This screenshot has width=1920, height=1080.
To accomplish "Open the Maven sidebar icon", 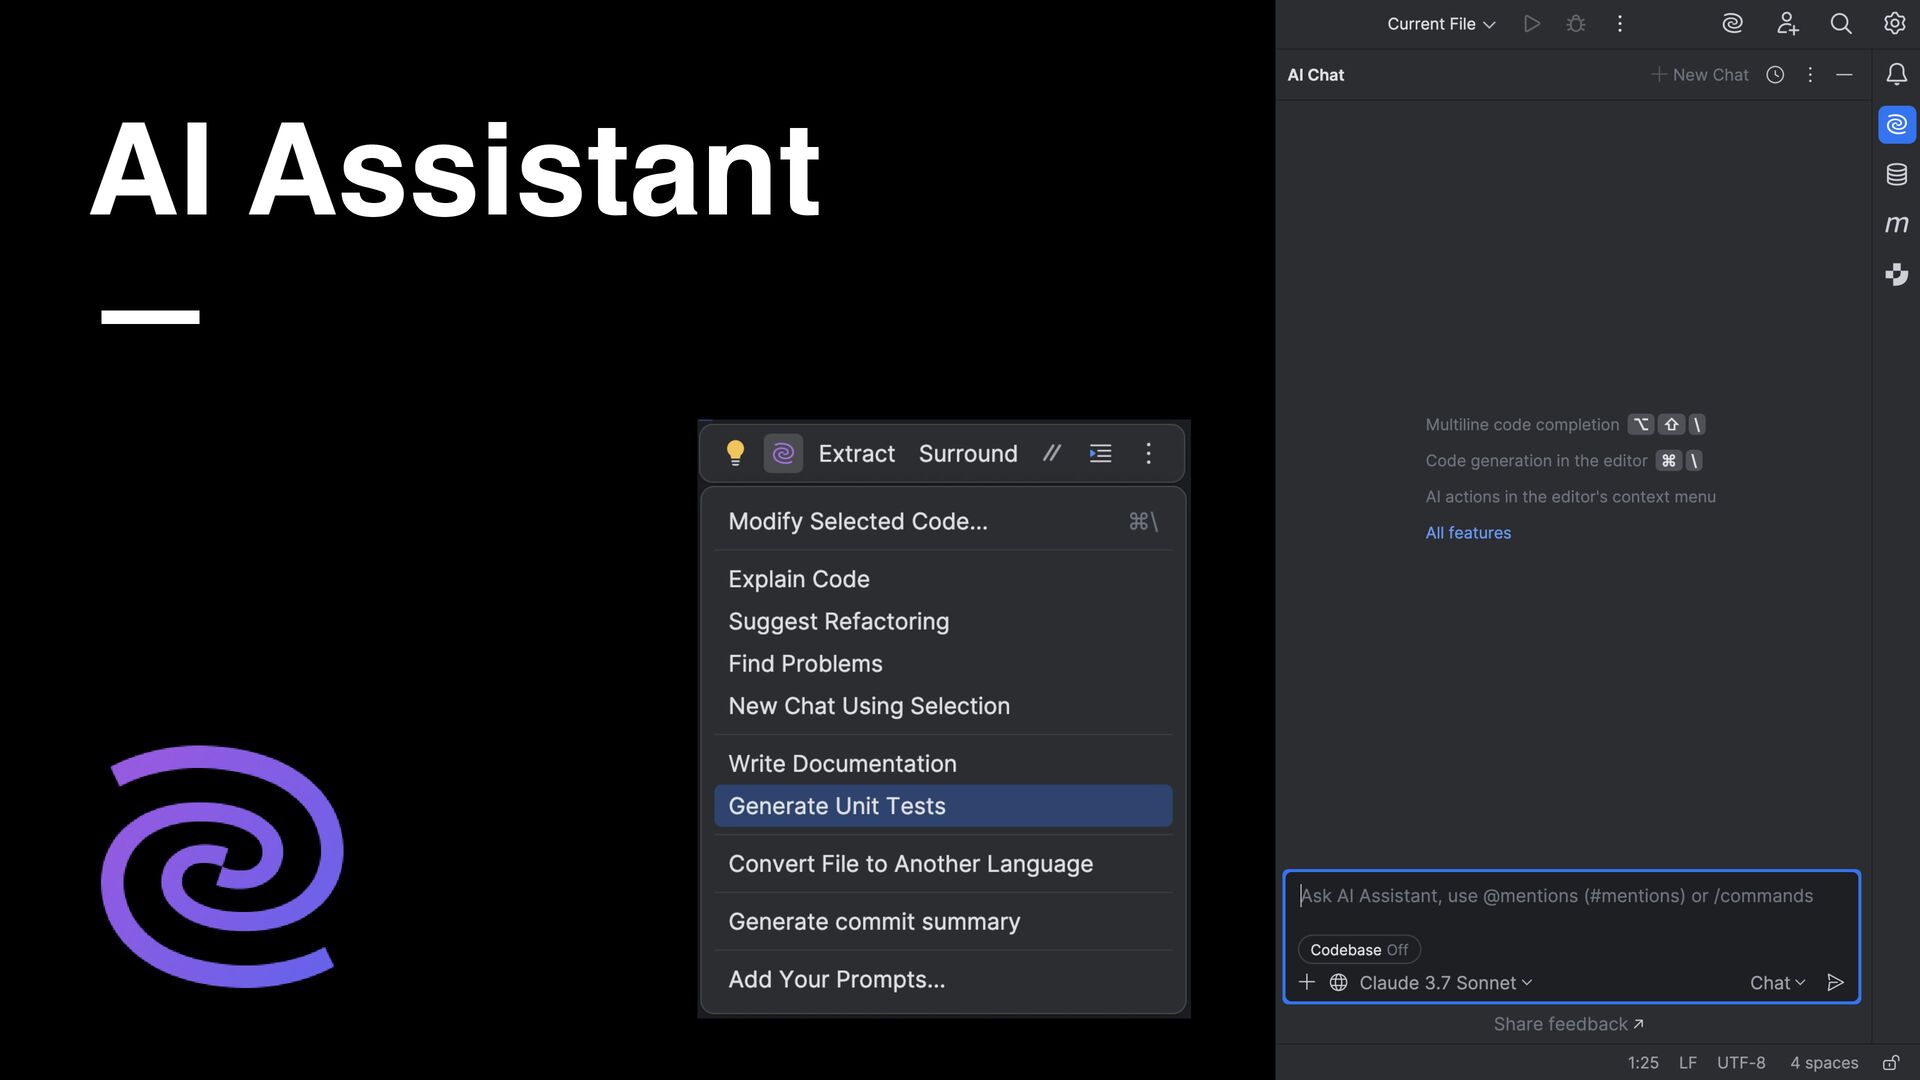I will pyautogui.click(x=1896, y=224).
